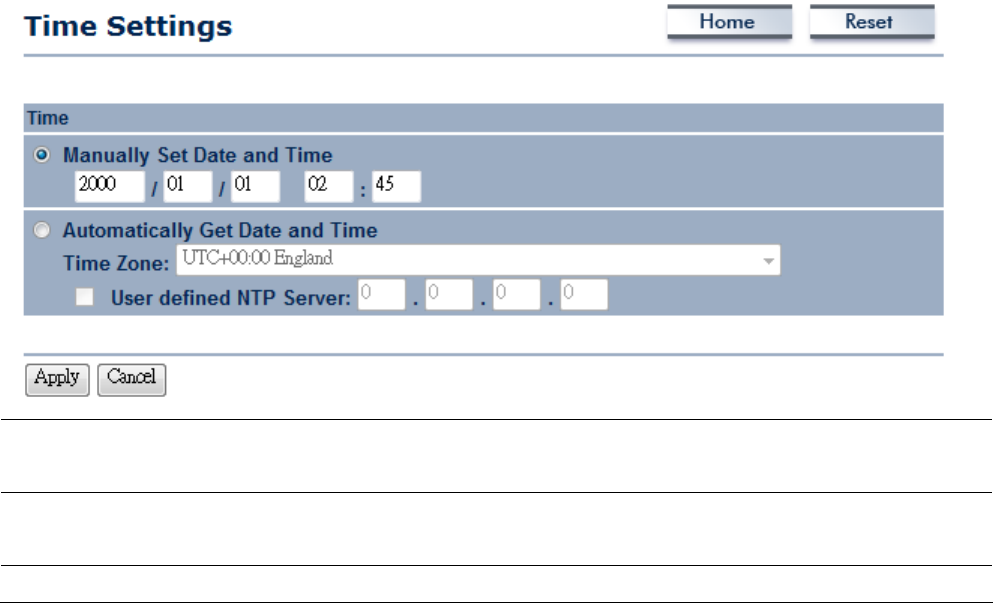The height and width of the screenshot is (603, 993).
Task: Click second NTP Server octet field
Action: [449, 295]
